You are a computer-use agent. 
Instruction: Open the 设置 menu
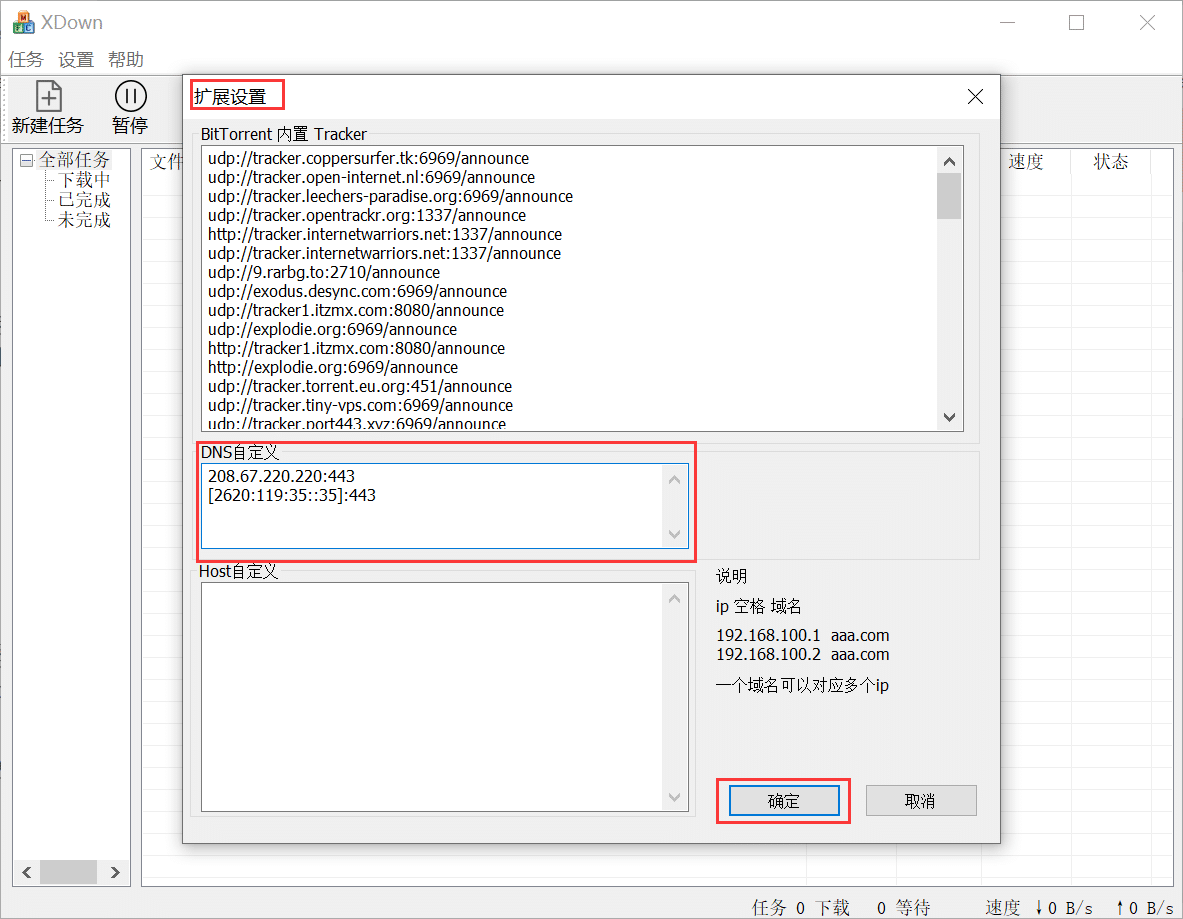tap(75, 59)
